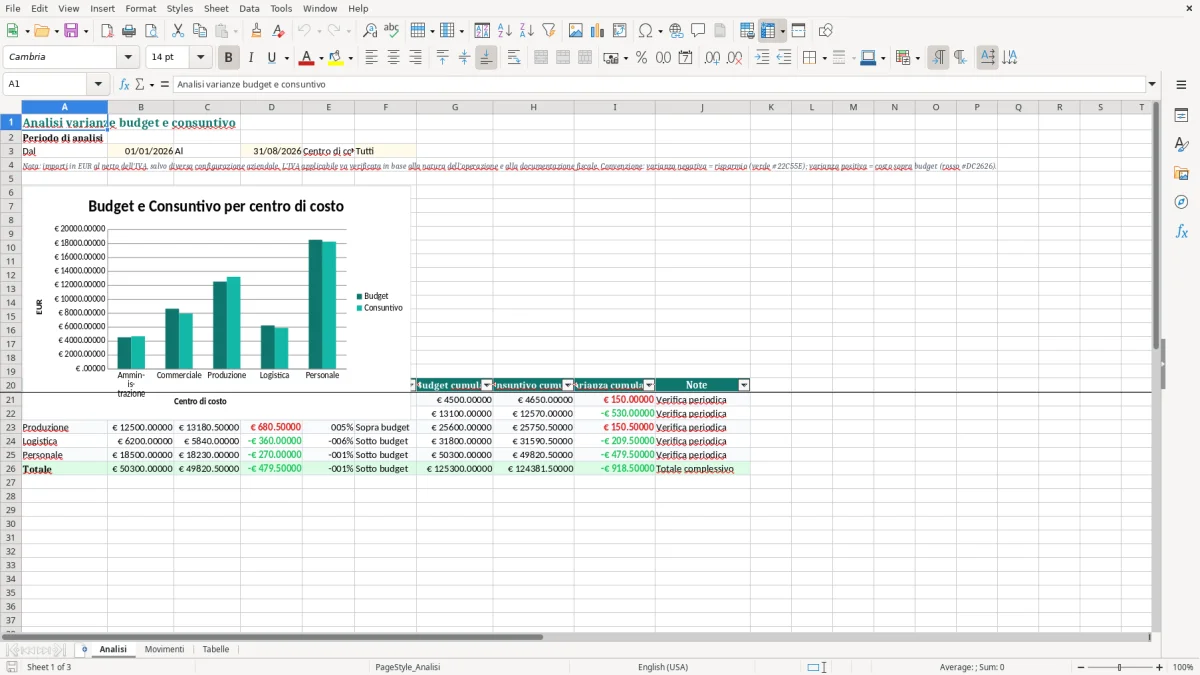Click Clear Direct Formatting icon
Screen dimensions: 1200x675
point(279,31)
